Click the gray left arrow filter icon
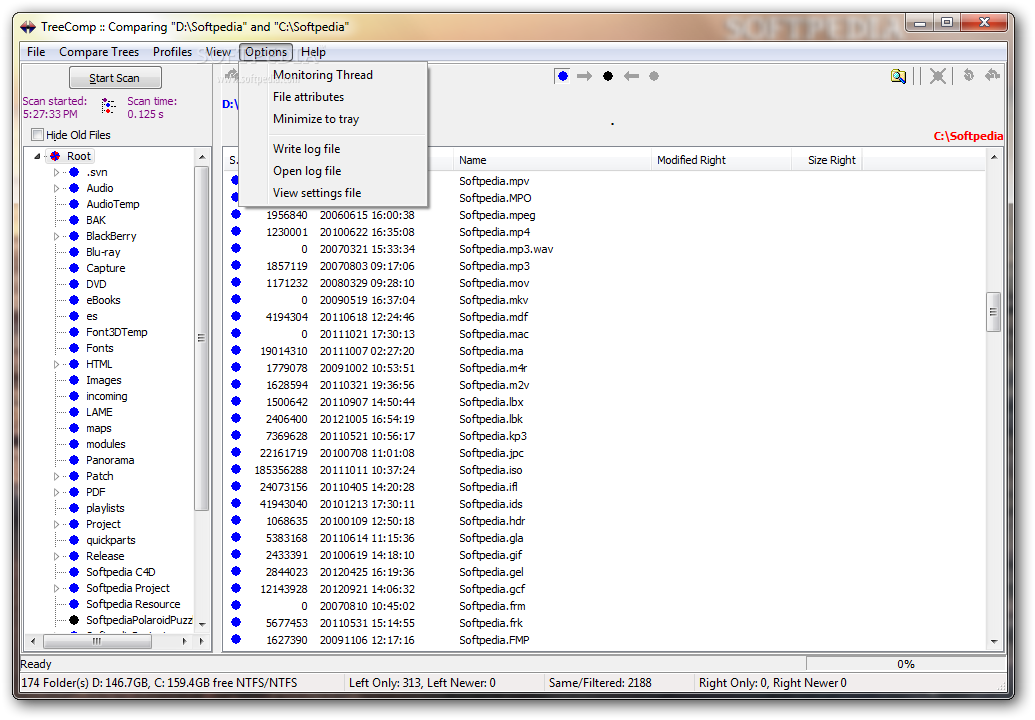Viewport: 1035px width, 720px height. 632,76
